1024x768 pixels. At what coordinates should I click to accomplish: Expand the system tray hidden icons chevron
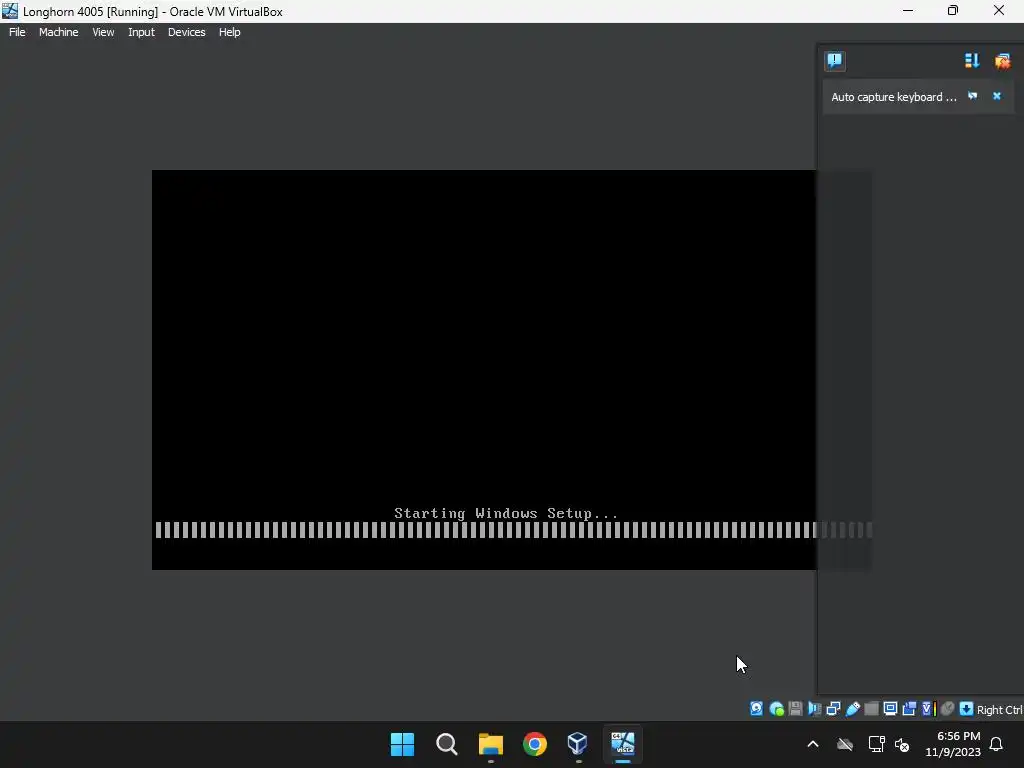[813, 744]
